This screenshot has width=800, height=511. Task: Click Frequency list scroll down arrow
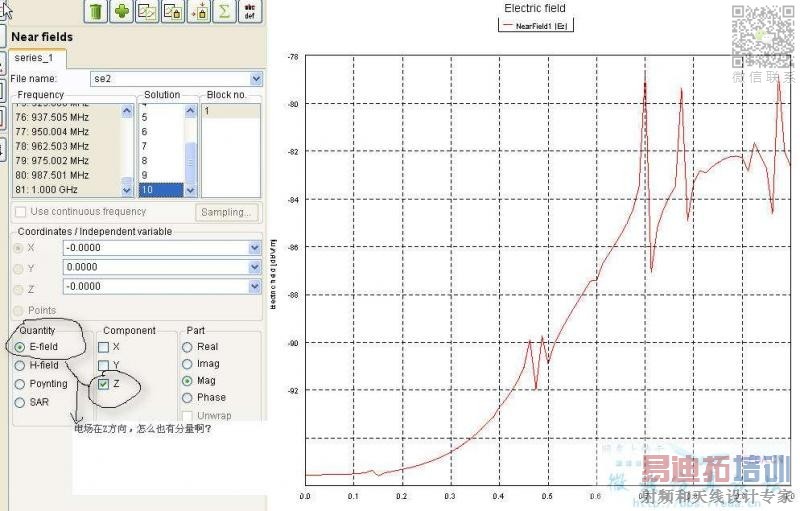pyautogui.click(x=127, y=190)
